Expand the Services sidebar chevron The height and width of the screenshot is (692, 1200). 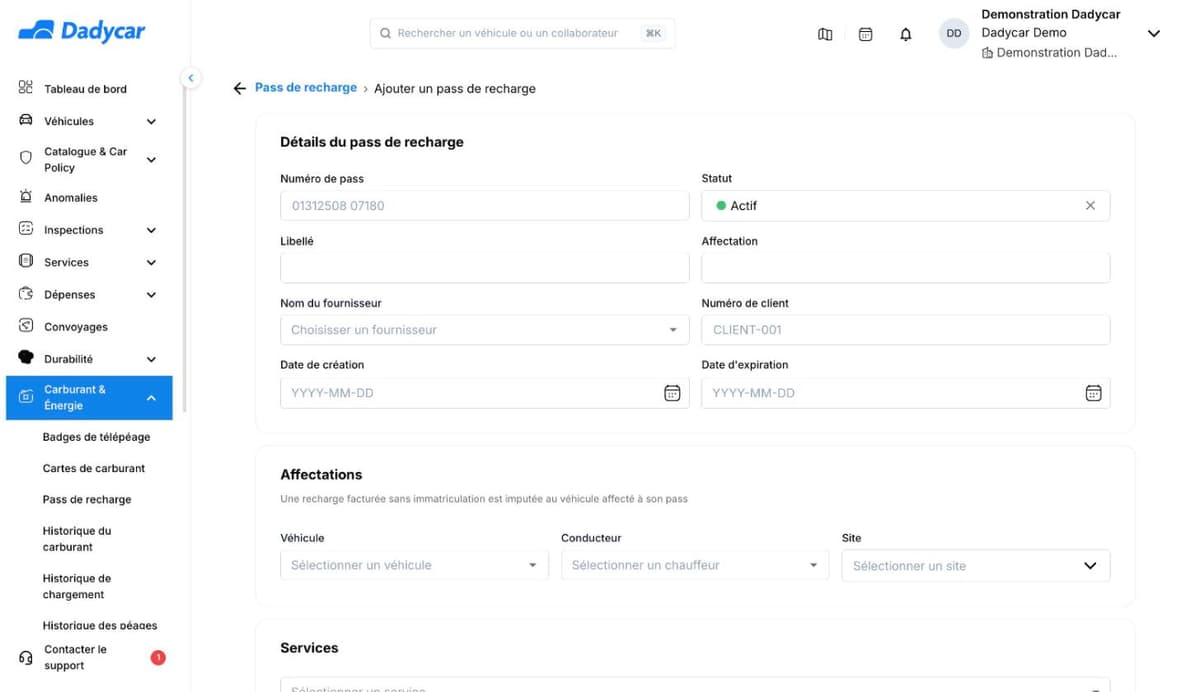[x=151, y=262]
